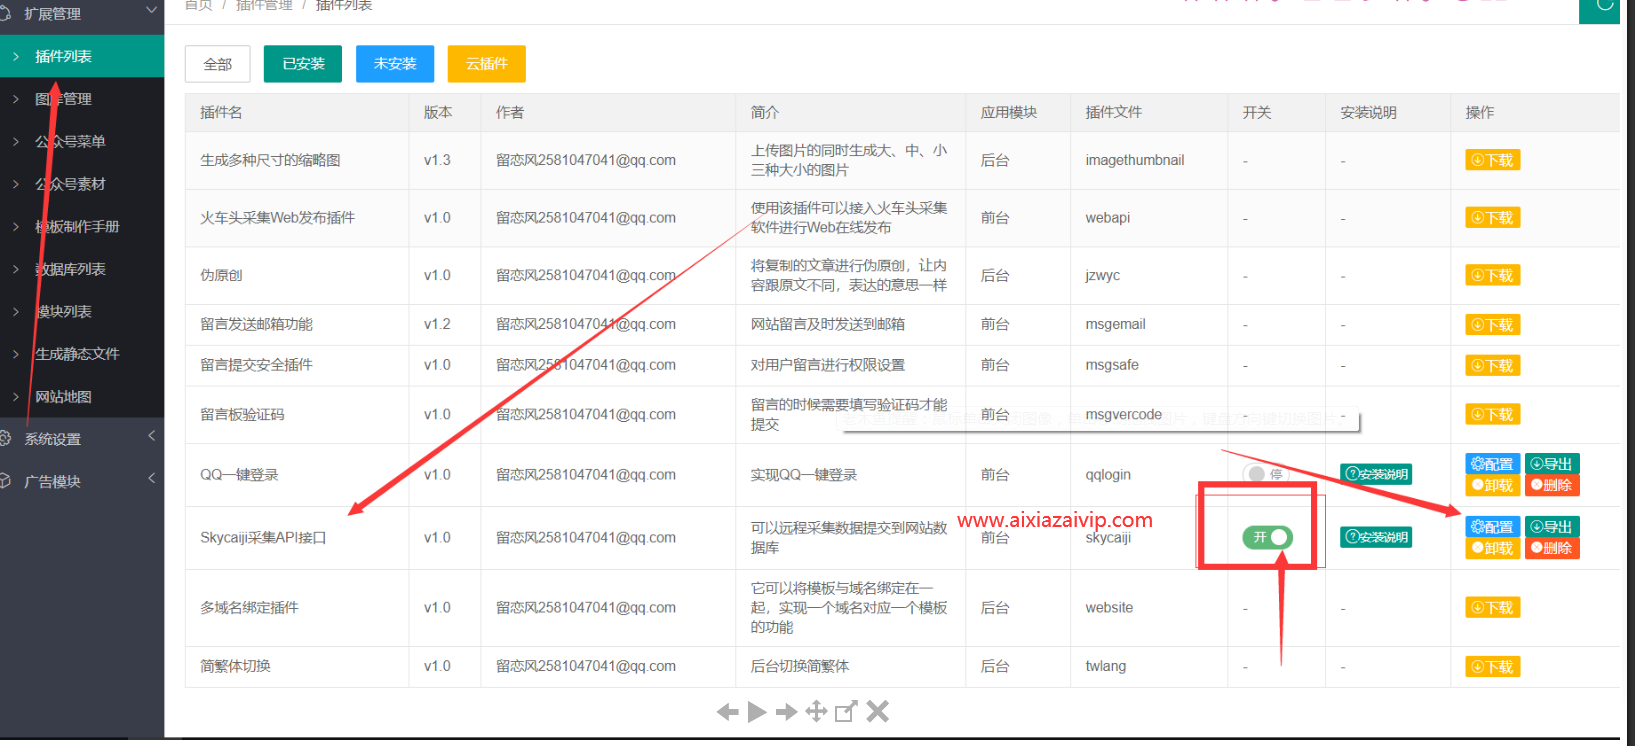This screenshot has height=746, width=1635.
Task: View 安装说明 for Skycaiji plugin
Action: click(1376, 537)
